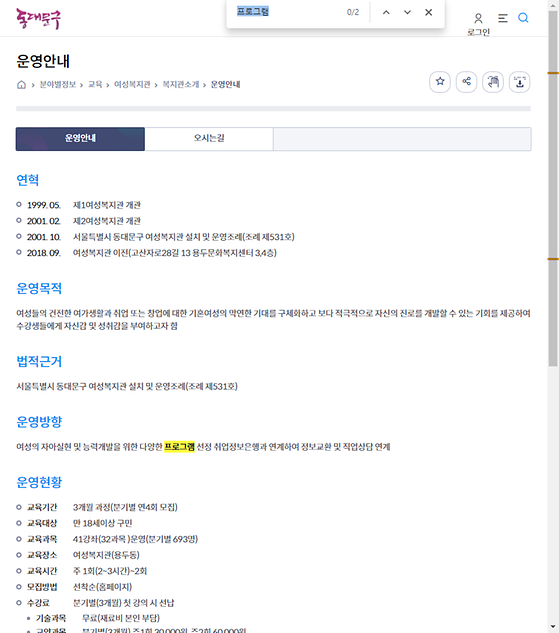Open the hamburger site menu
Screen dimensions: 559x633
[502, 18]
